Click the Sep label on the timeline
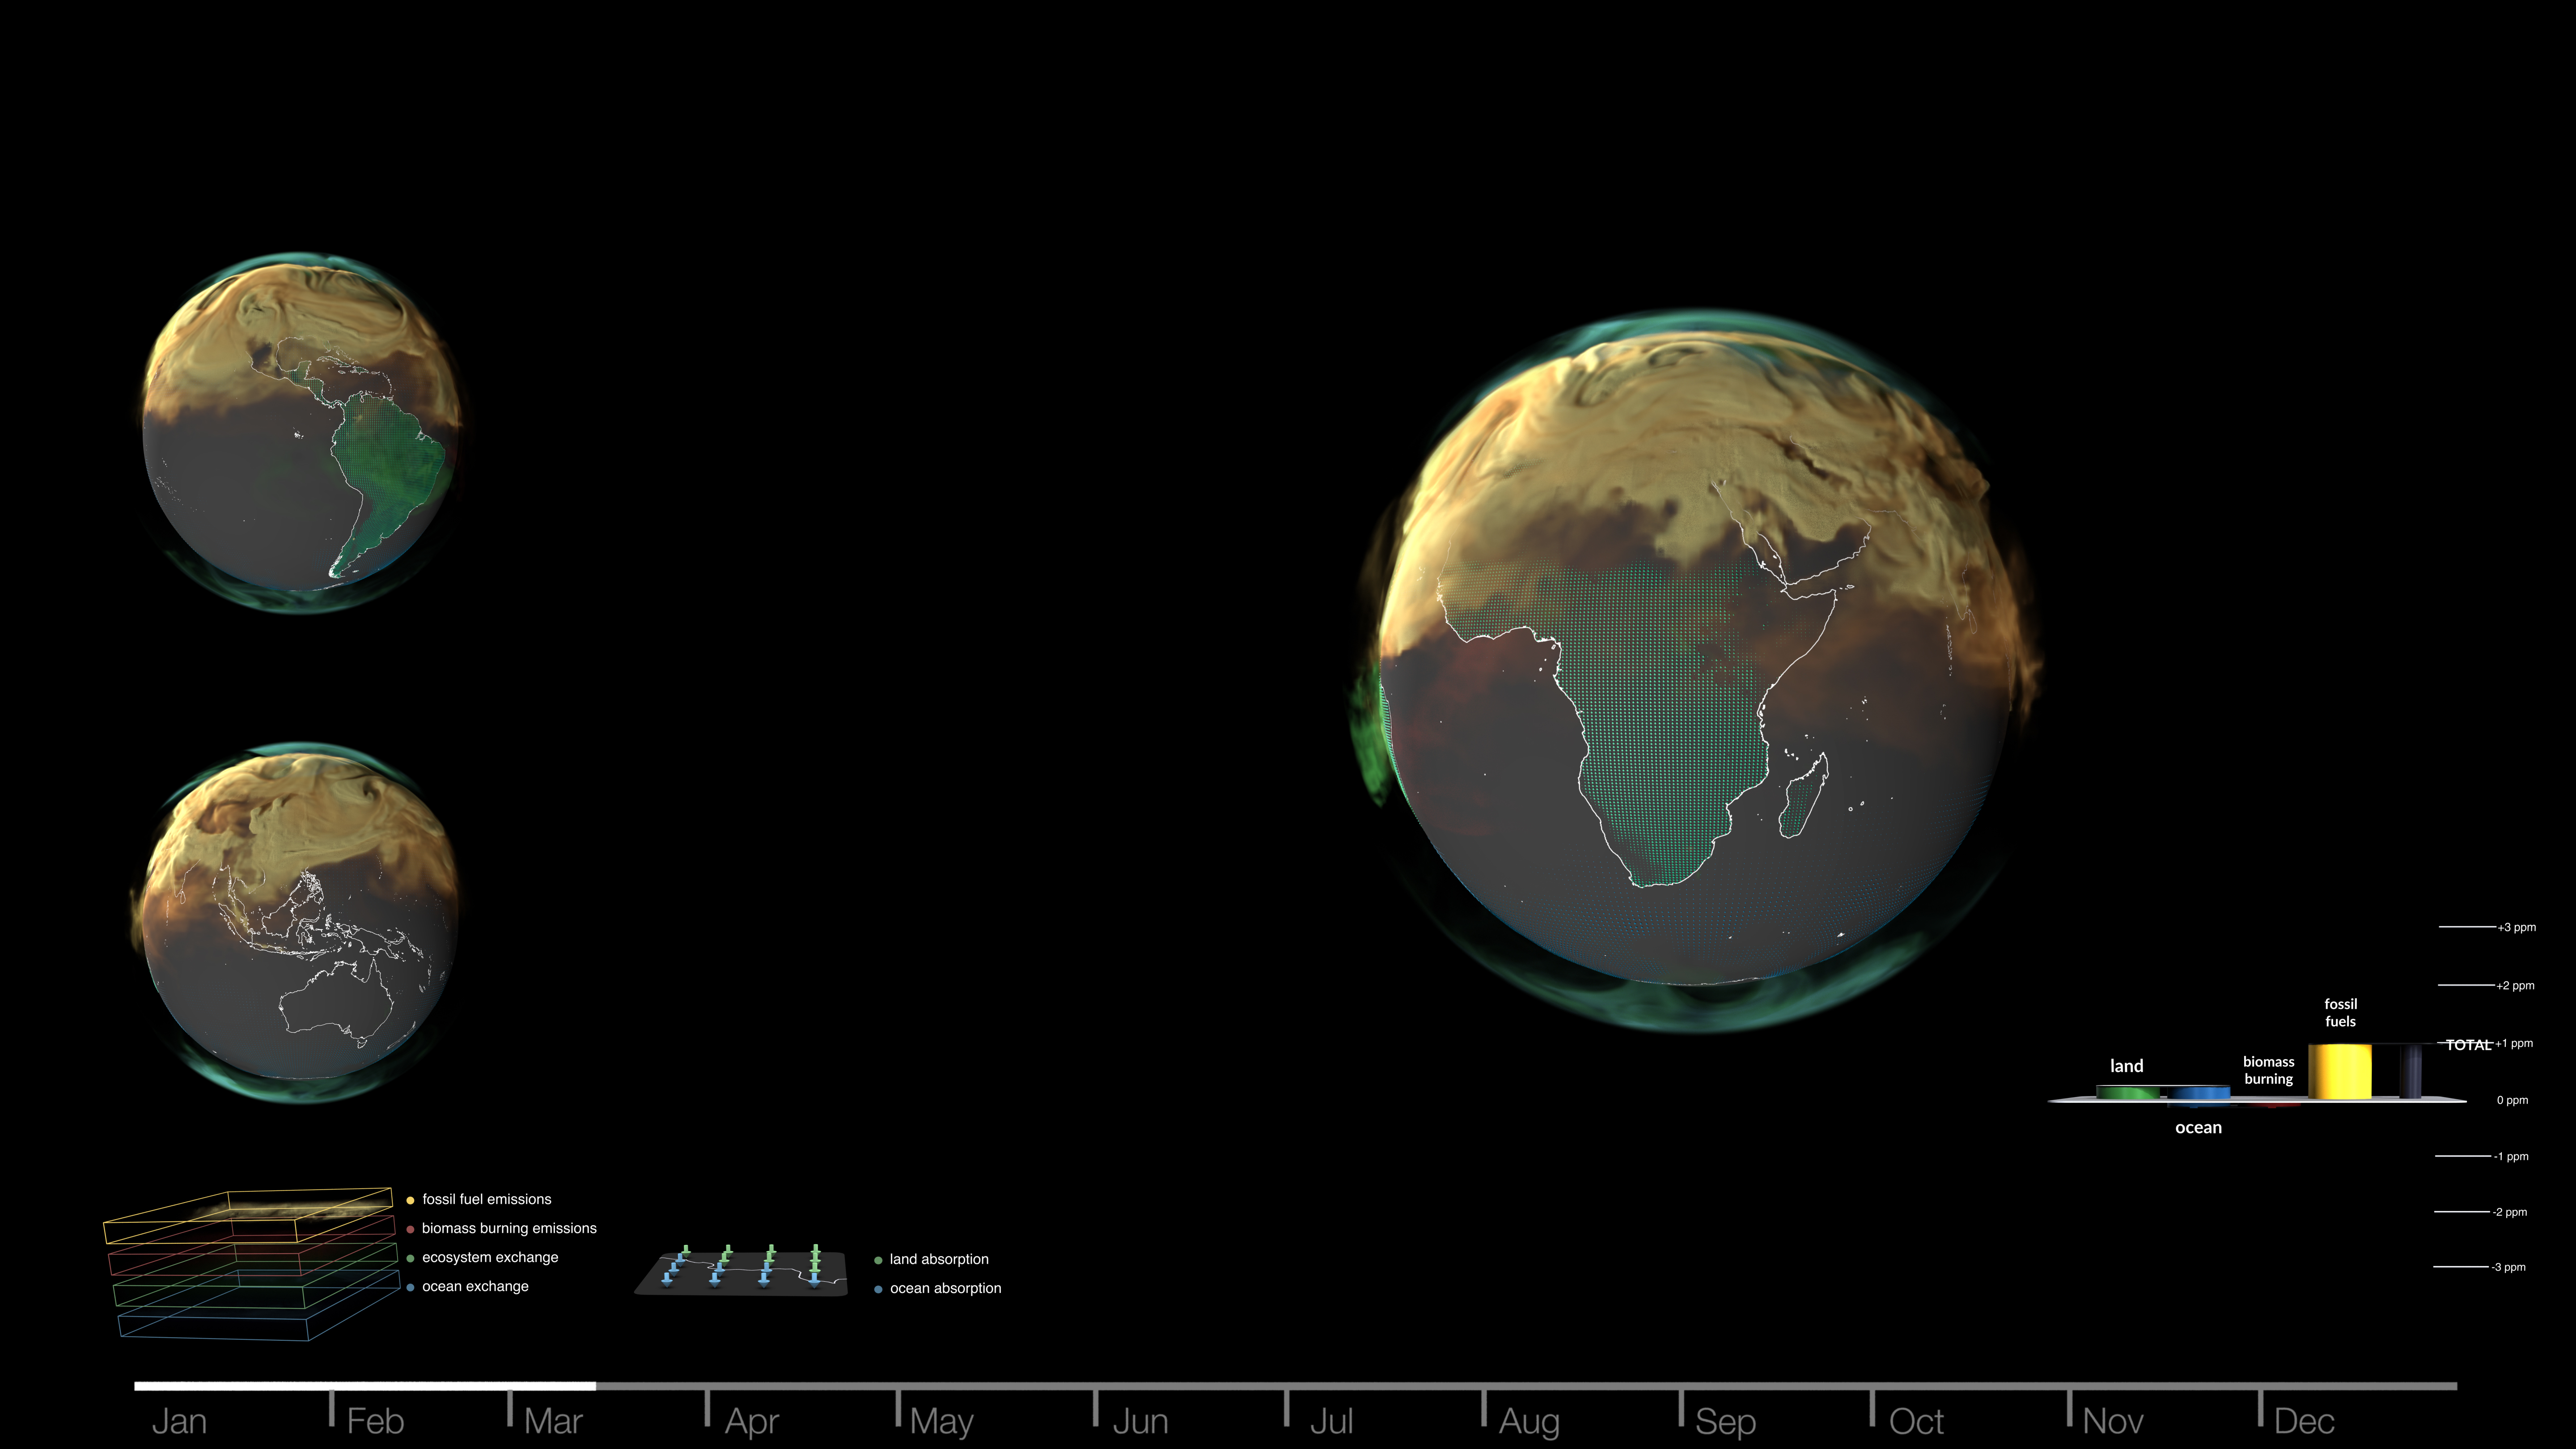This screenshot has height=1449, width=2576. (x=1725, y=1422)
